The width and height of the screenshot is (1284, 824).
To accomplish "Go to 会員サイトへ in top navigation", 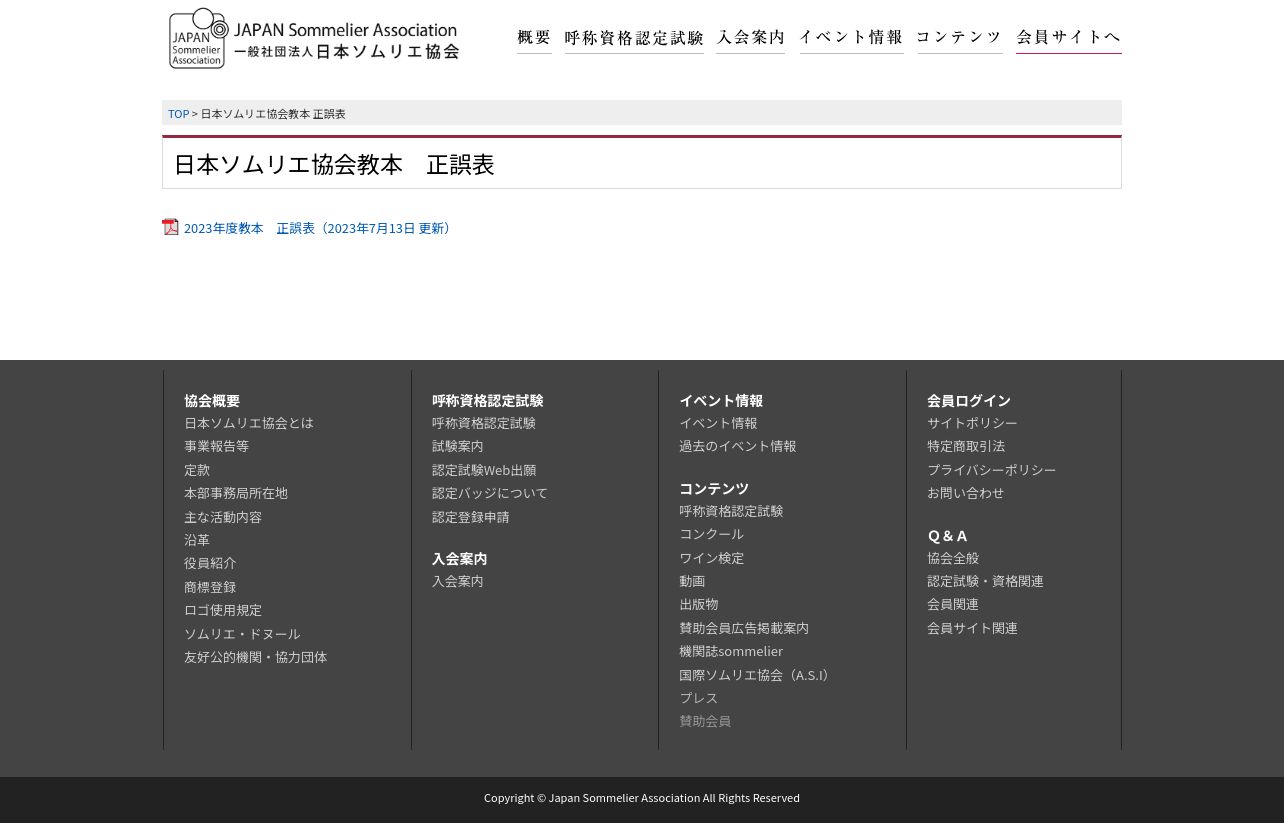I will coord(1068,38).
